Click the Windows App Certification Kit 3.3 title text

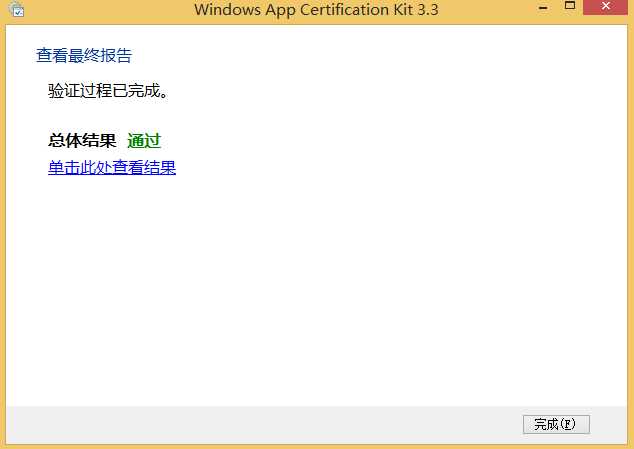tap(316, 10)
